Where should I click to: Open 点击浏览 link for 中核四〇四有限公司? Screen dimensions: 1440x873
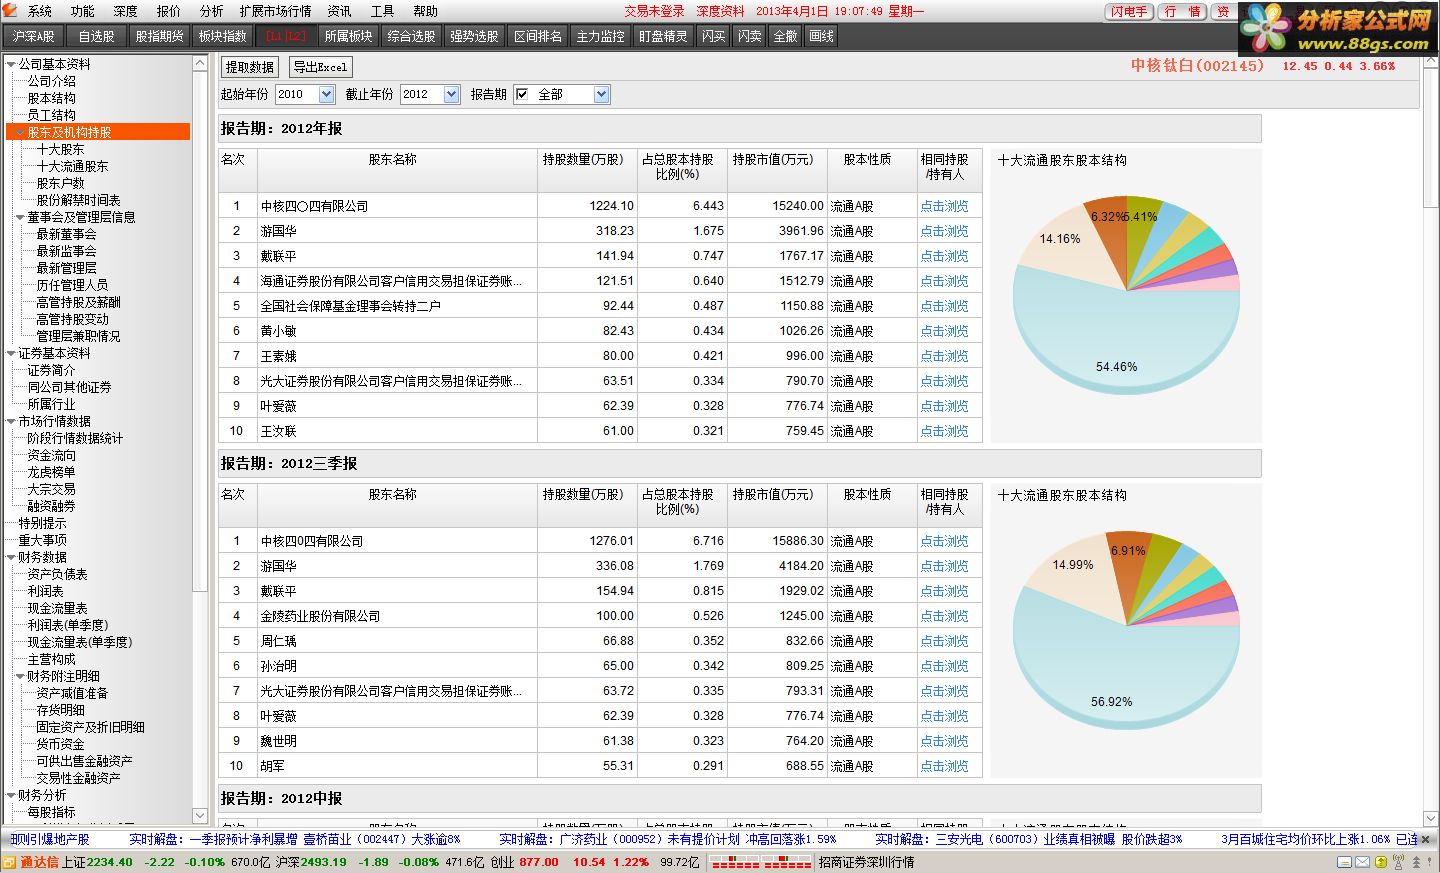pyautogui.click(x=944, y=206)
